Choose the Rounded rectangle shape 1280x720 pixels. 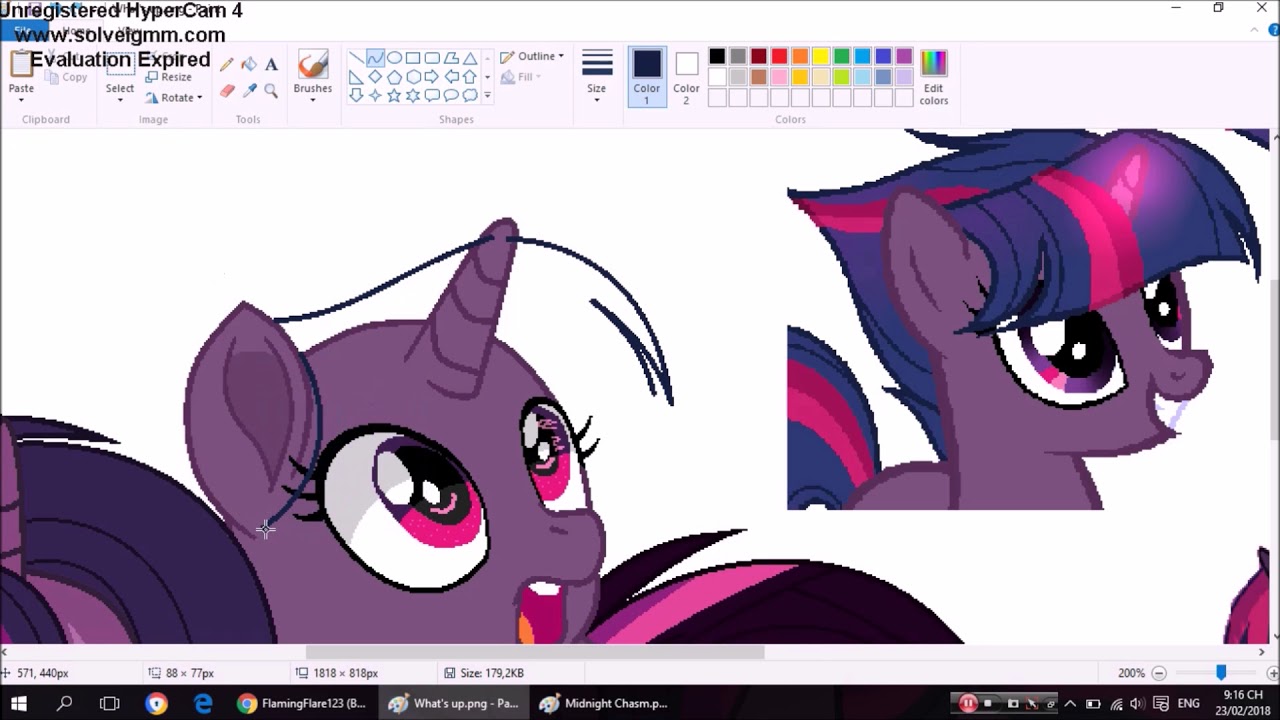(x=432, y=58)
